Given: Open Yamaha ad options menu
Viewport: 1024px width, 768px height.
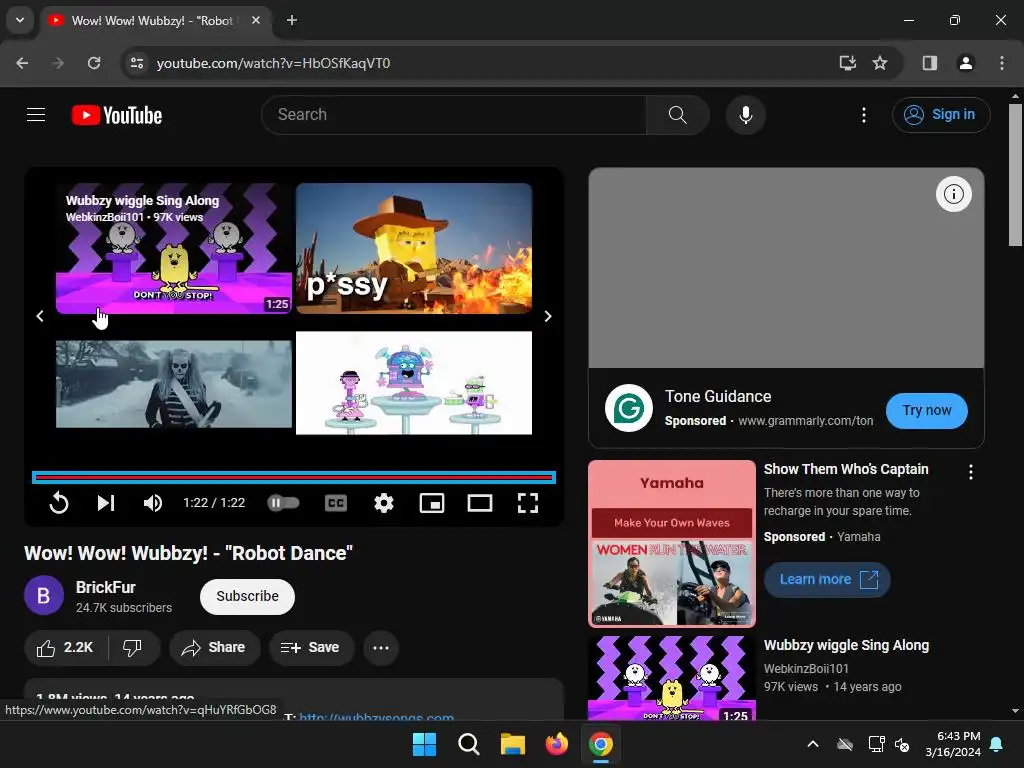Looking at the screenshot, I should click(x=971, y=472).
